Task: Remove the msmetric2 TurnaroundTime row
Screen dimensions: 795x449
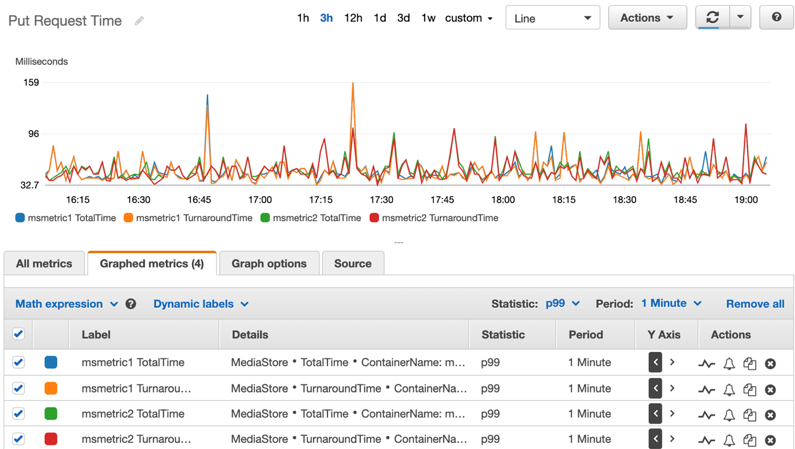Action: (770, 440)
